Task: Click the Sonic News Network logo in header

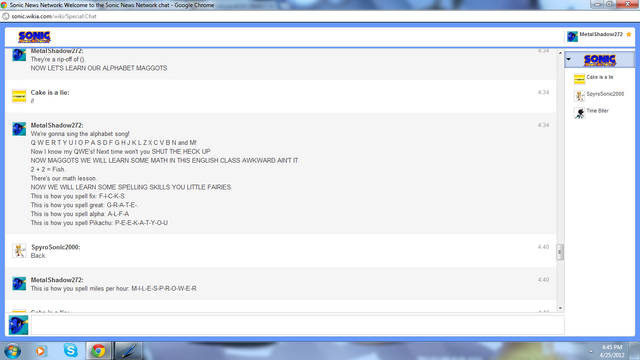Action: (x=34, y=37)
